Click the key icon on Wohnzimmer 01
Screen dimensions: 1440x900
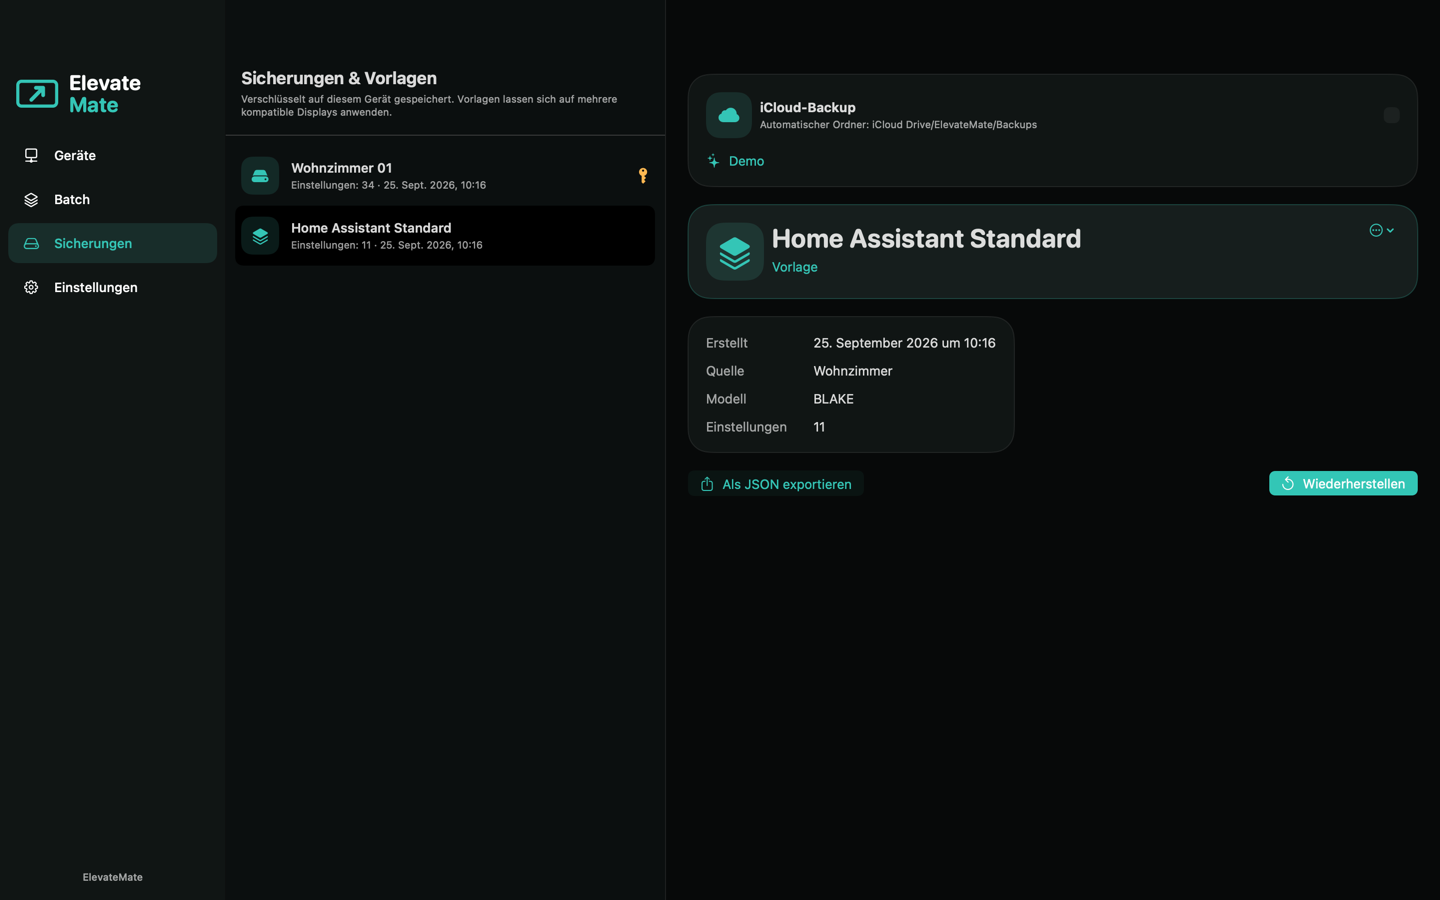pos(643,176)
